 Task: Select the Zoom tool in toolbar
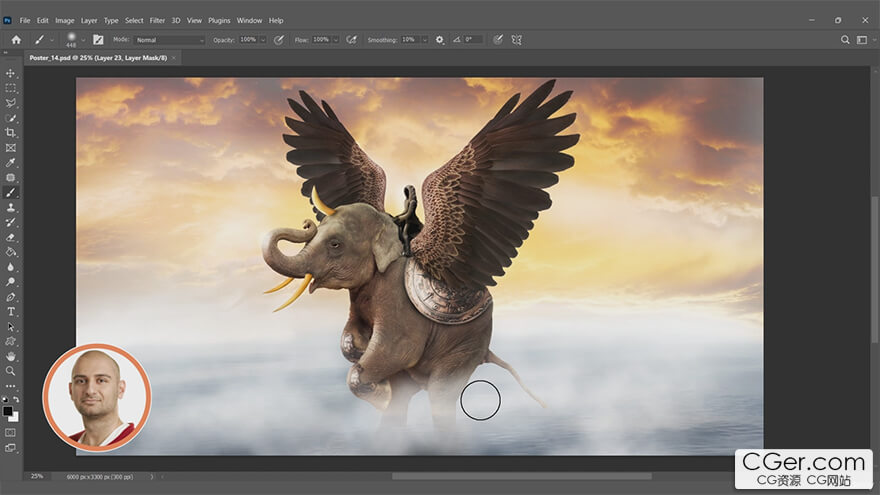pyautogui.click(x=11, y=370)
